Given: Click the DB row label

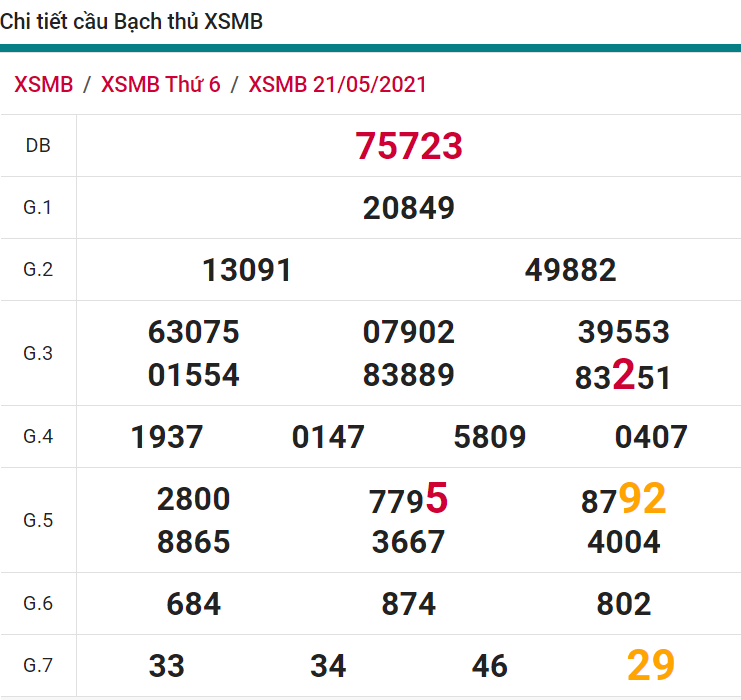Looking at the screenshot, I should coord(38,146).
